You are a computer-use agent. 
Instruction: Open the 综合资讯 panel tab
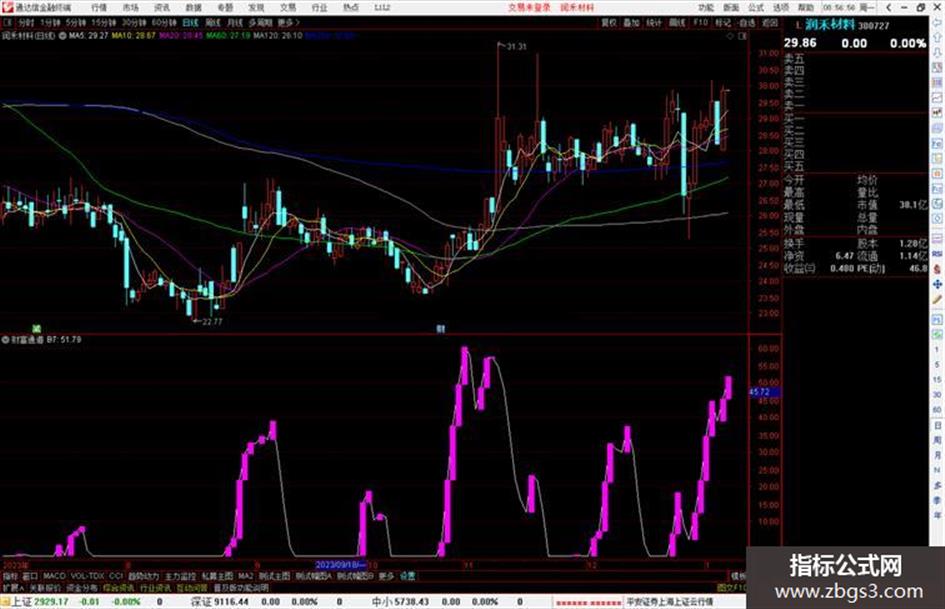click(119, 587)
